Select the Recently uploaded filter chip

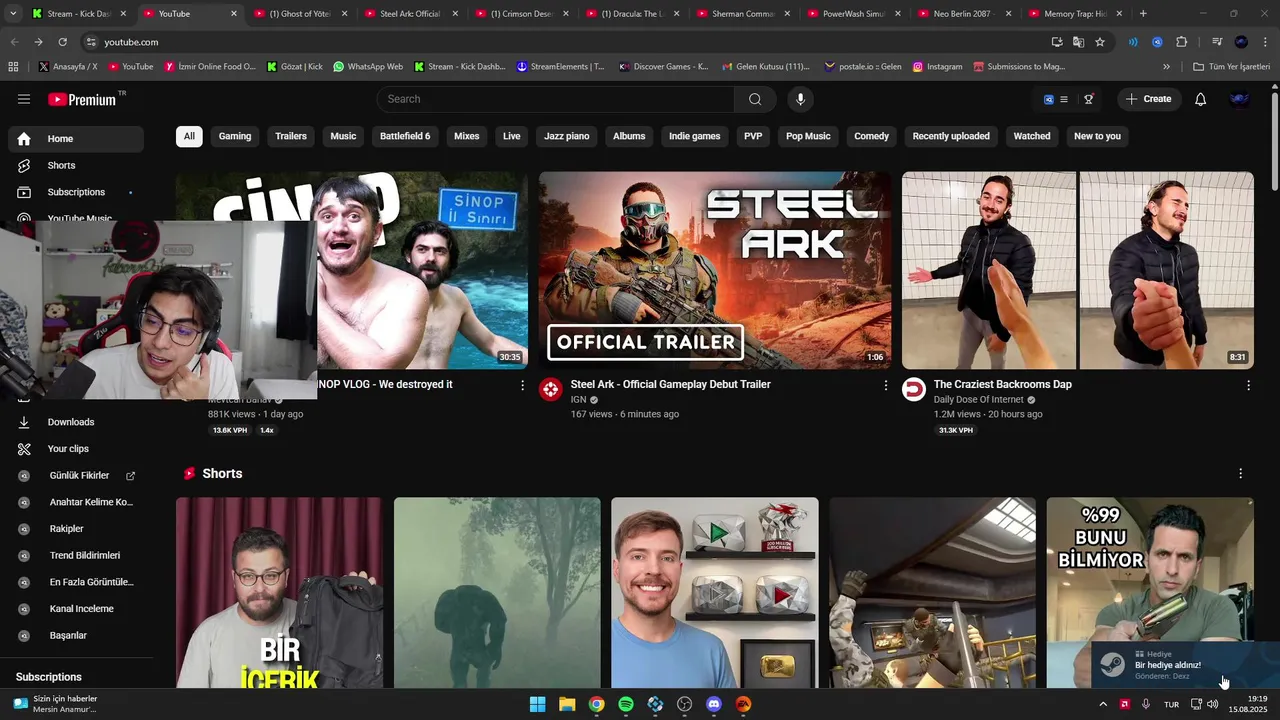(x=951, y=136)
